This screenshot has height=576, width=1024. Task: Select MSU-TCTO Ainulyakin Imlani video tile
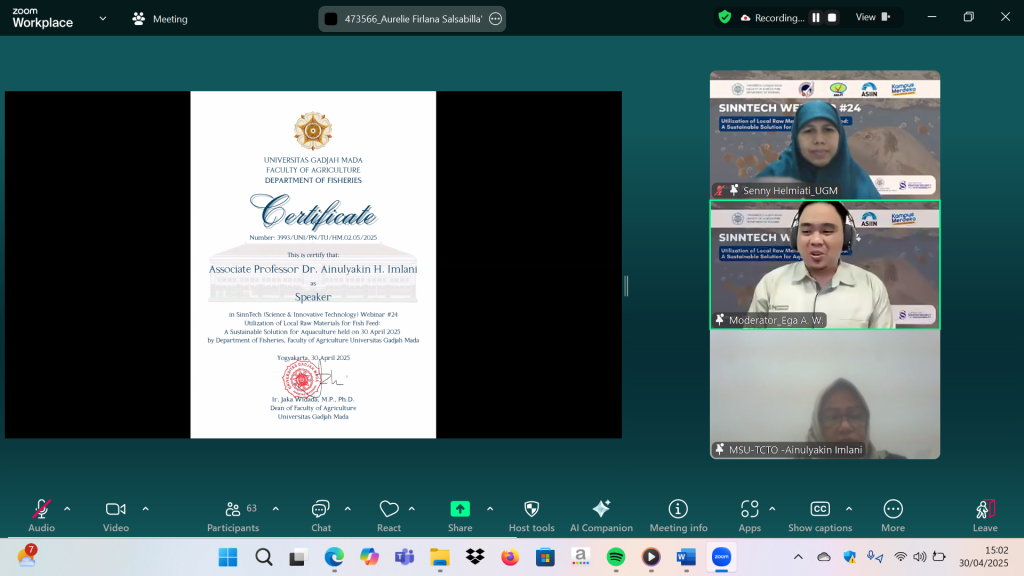click(x=825, y=394)
